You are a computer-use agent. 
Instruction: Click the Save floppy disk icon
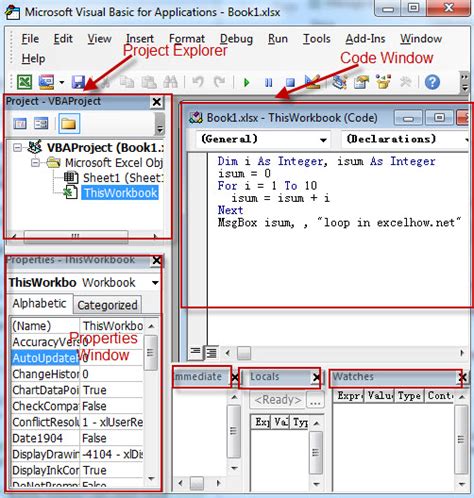79,82
